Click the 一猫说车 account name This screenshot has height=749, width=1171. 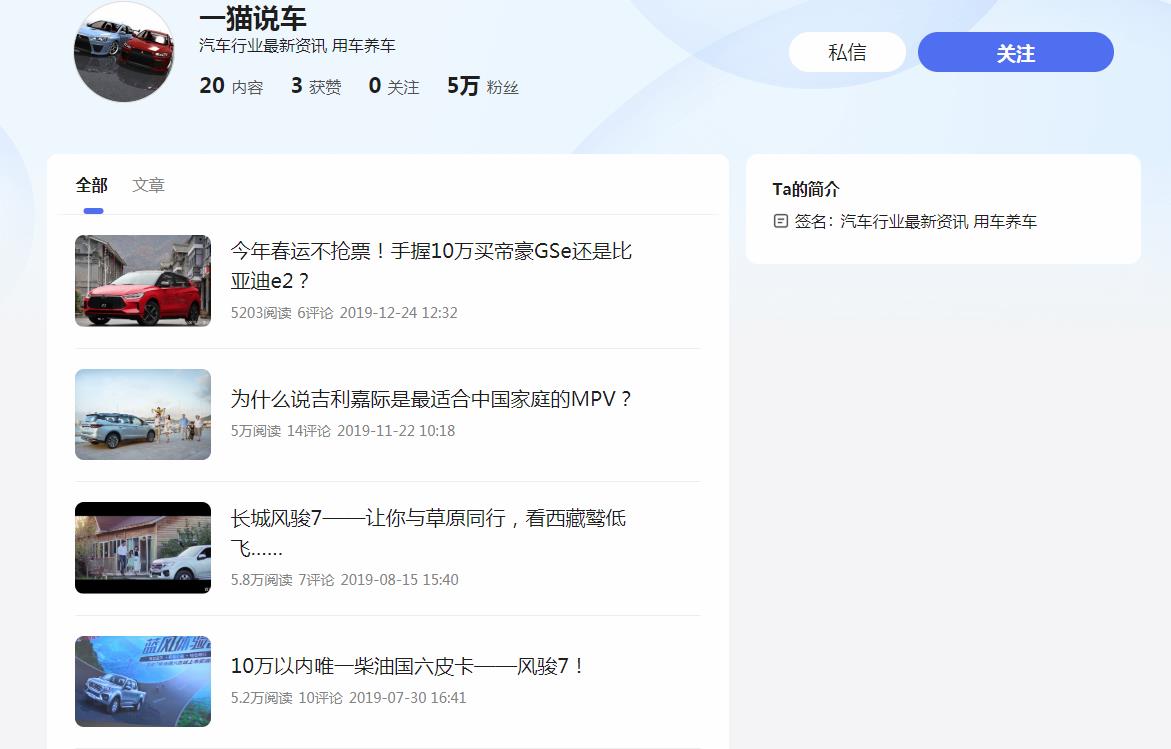pyautogui.click(x=252, y=18)
